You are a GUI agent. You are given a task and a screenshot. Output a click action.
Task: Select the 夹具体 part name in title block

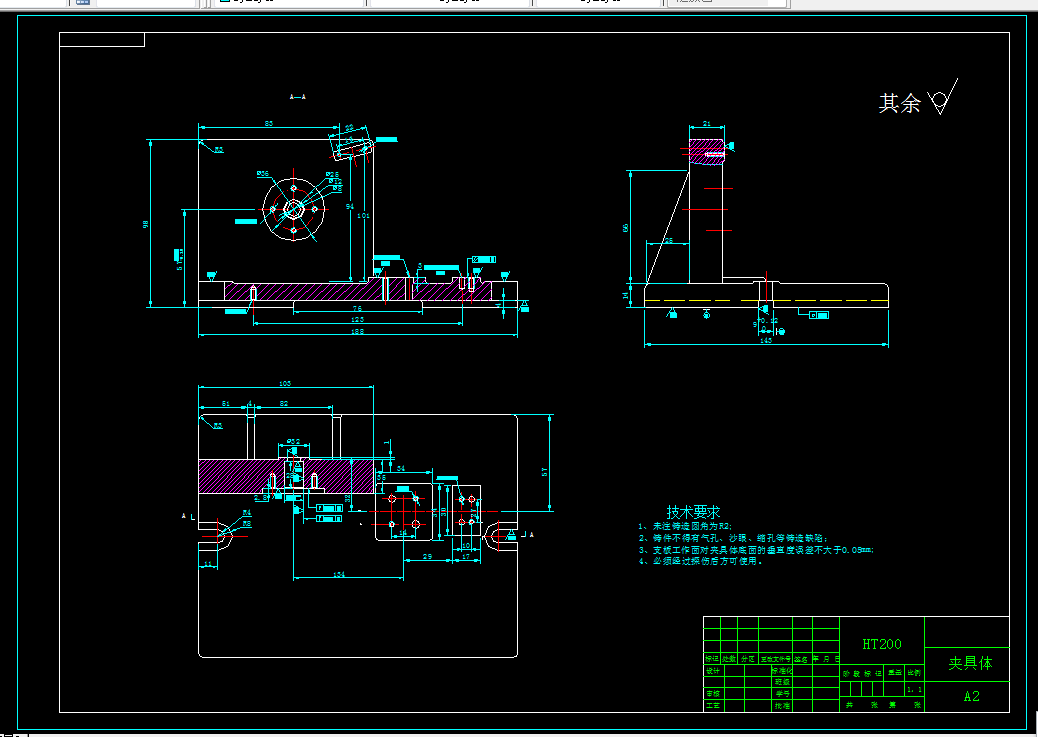[970, 663]
